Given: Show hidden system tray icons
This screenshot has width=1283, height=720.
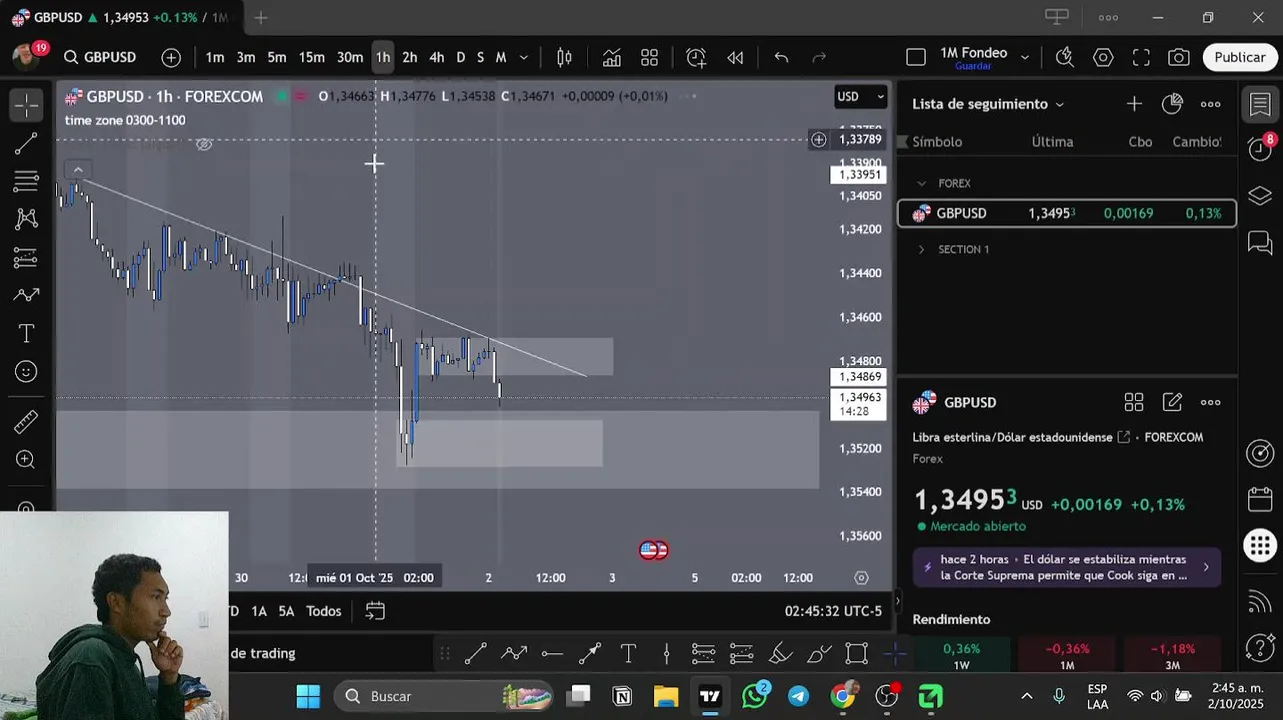Looking at the screenshot, I should click(x=1026, y=696).
